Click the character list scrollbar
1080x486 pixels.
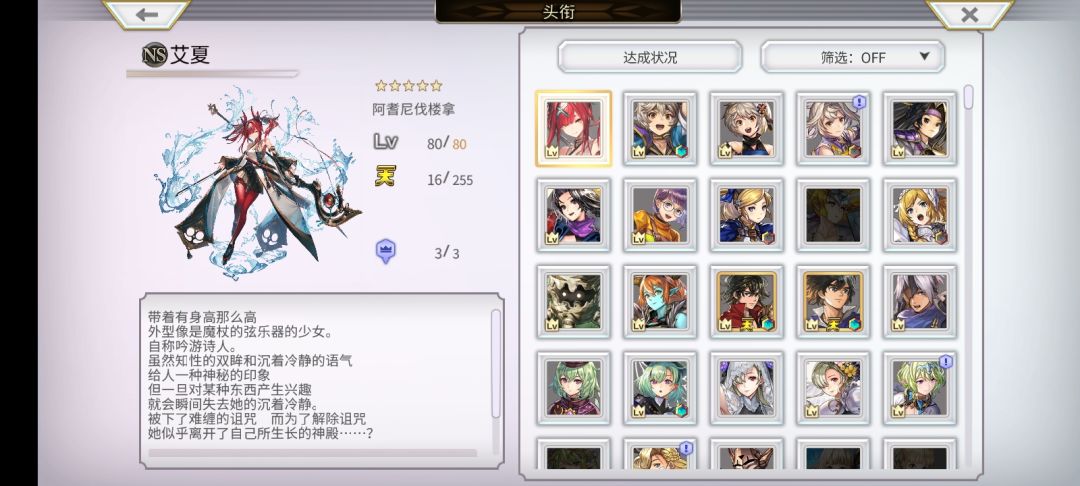[968, 97]
